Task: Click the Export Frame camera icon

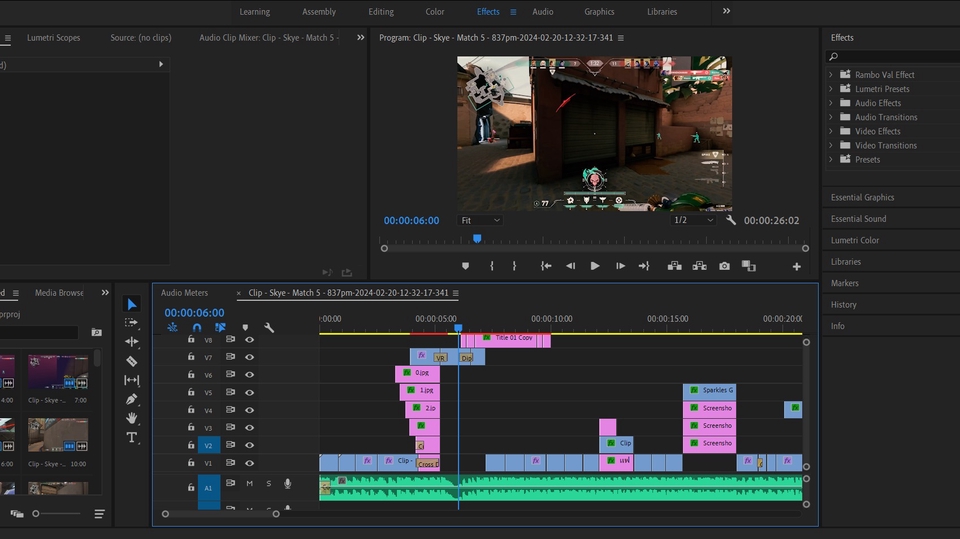Action: click(x=724, y=266)
